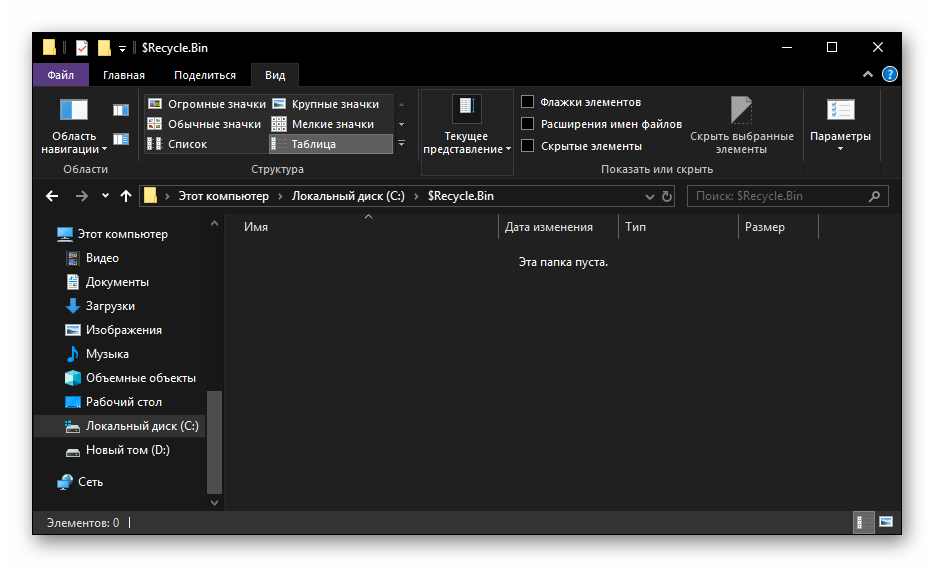Screen dimensions: 934x567
Task: Switch to the Главная ribbon tab
Action: 124,75
